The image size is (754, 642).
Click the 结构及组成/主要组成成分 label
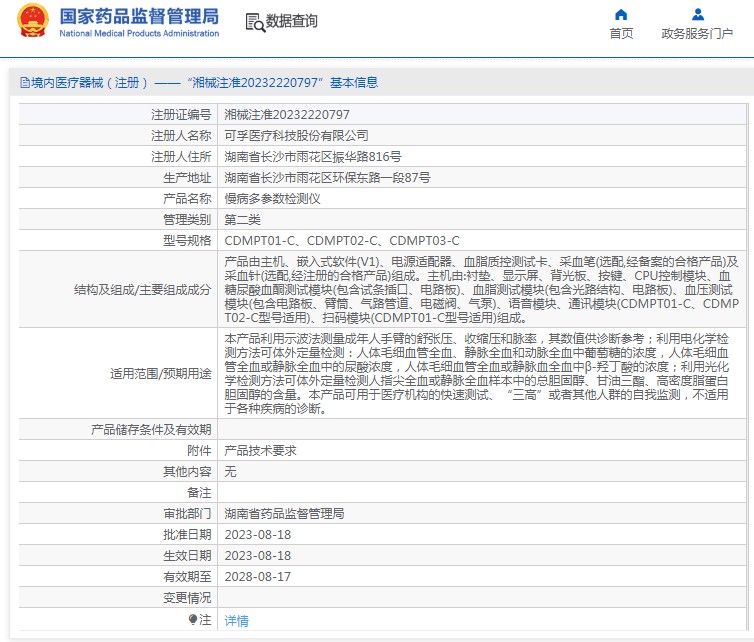142,290
